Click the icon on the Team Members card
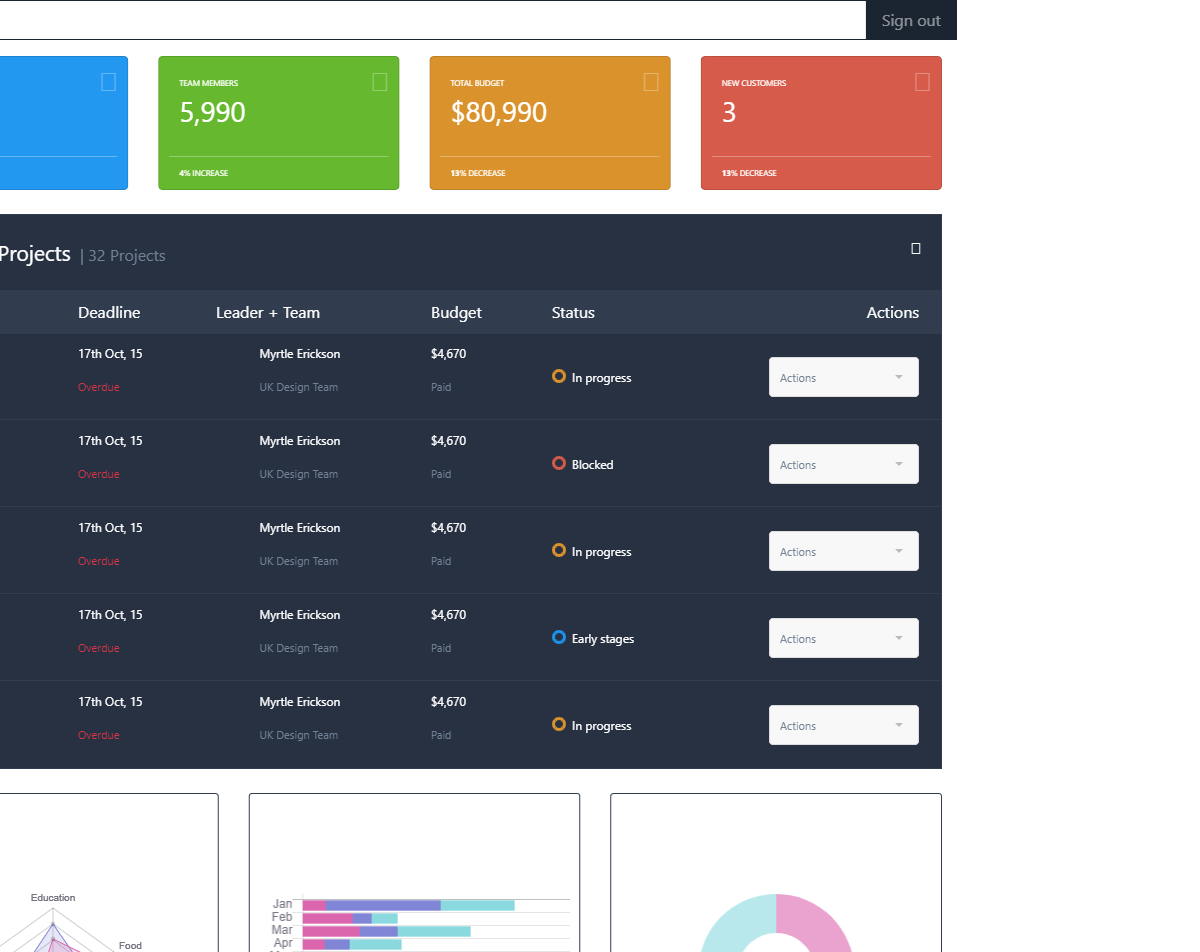Viewport: 1200px width, 952px height. point(379,82)
